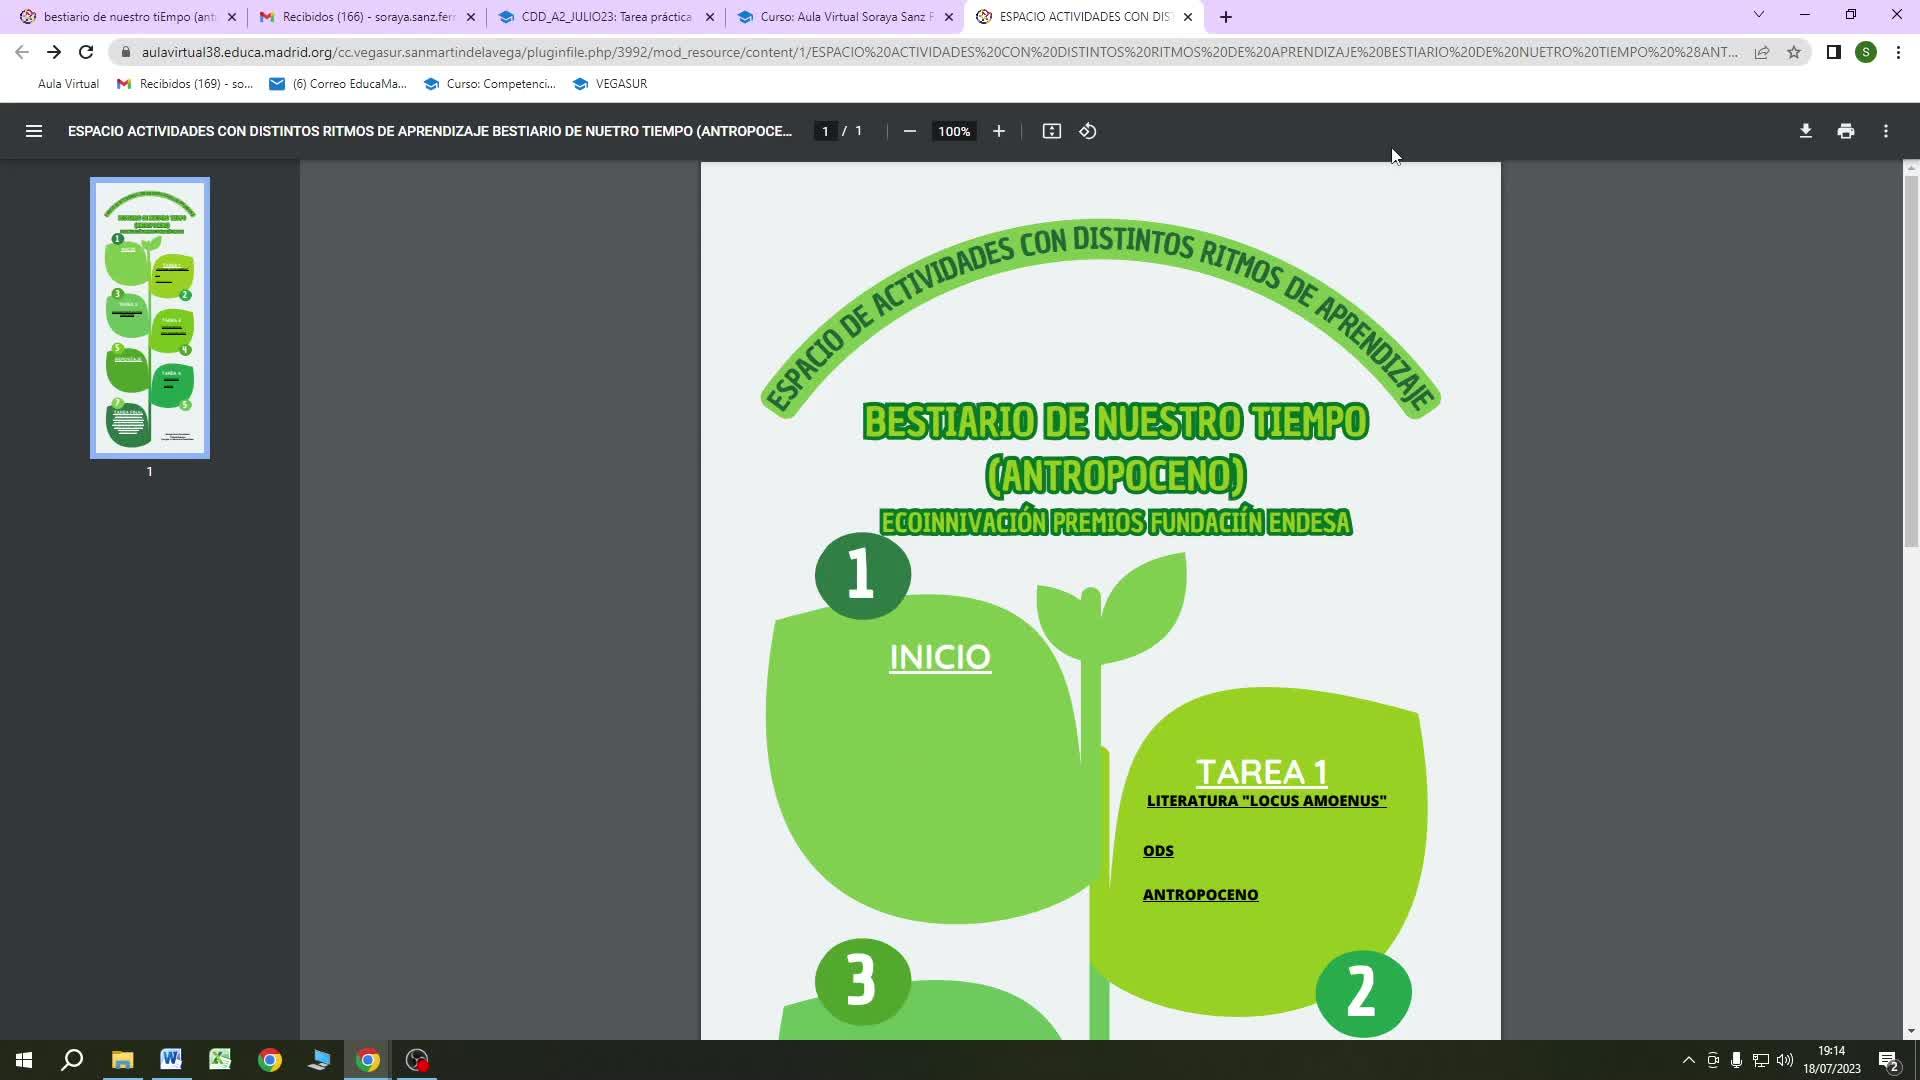This screenshot has height=1080, width=1920.
Task: Bookmark this page with the star icon
Action: coord(1794,52)
